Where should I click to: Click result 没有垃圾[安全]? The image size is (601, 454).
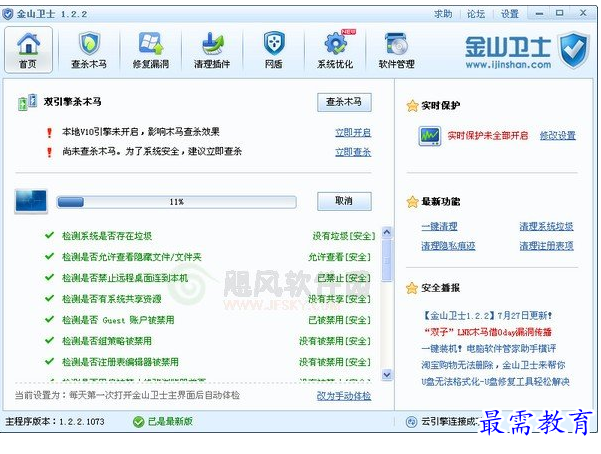coord(344,236)
